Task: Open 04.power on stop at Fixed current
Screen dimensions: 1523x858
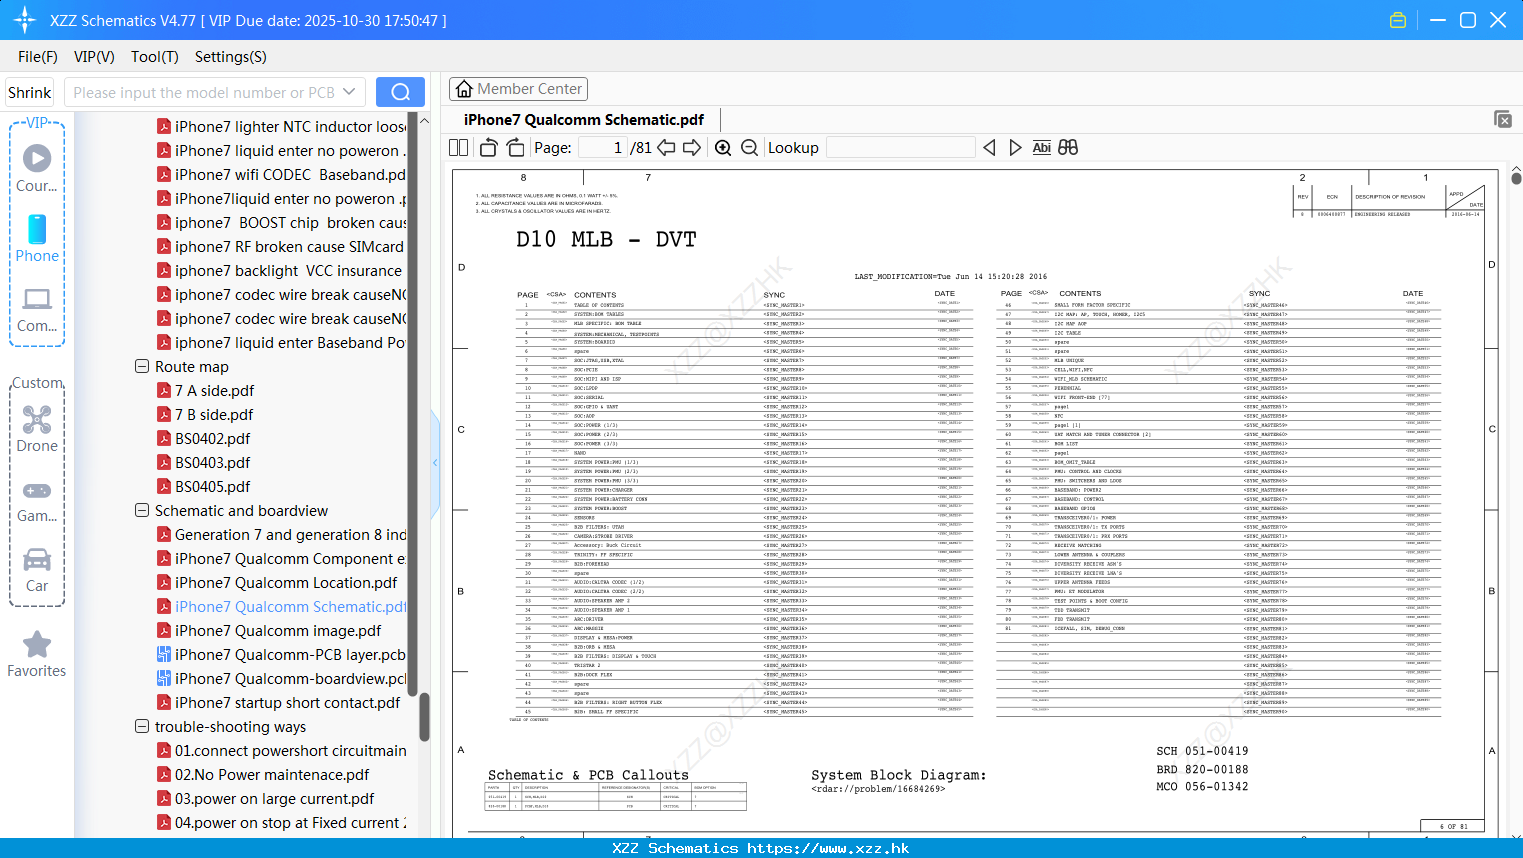Action: [x=282, y=822]
